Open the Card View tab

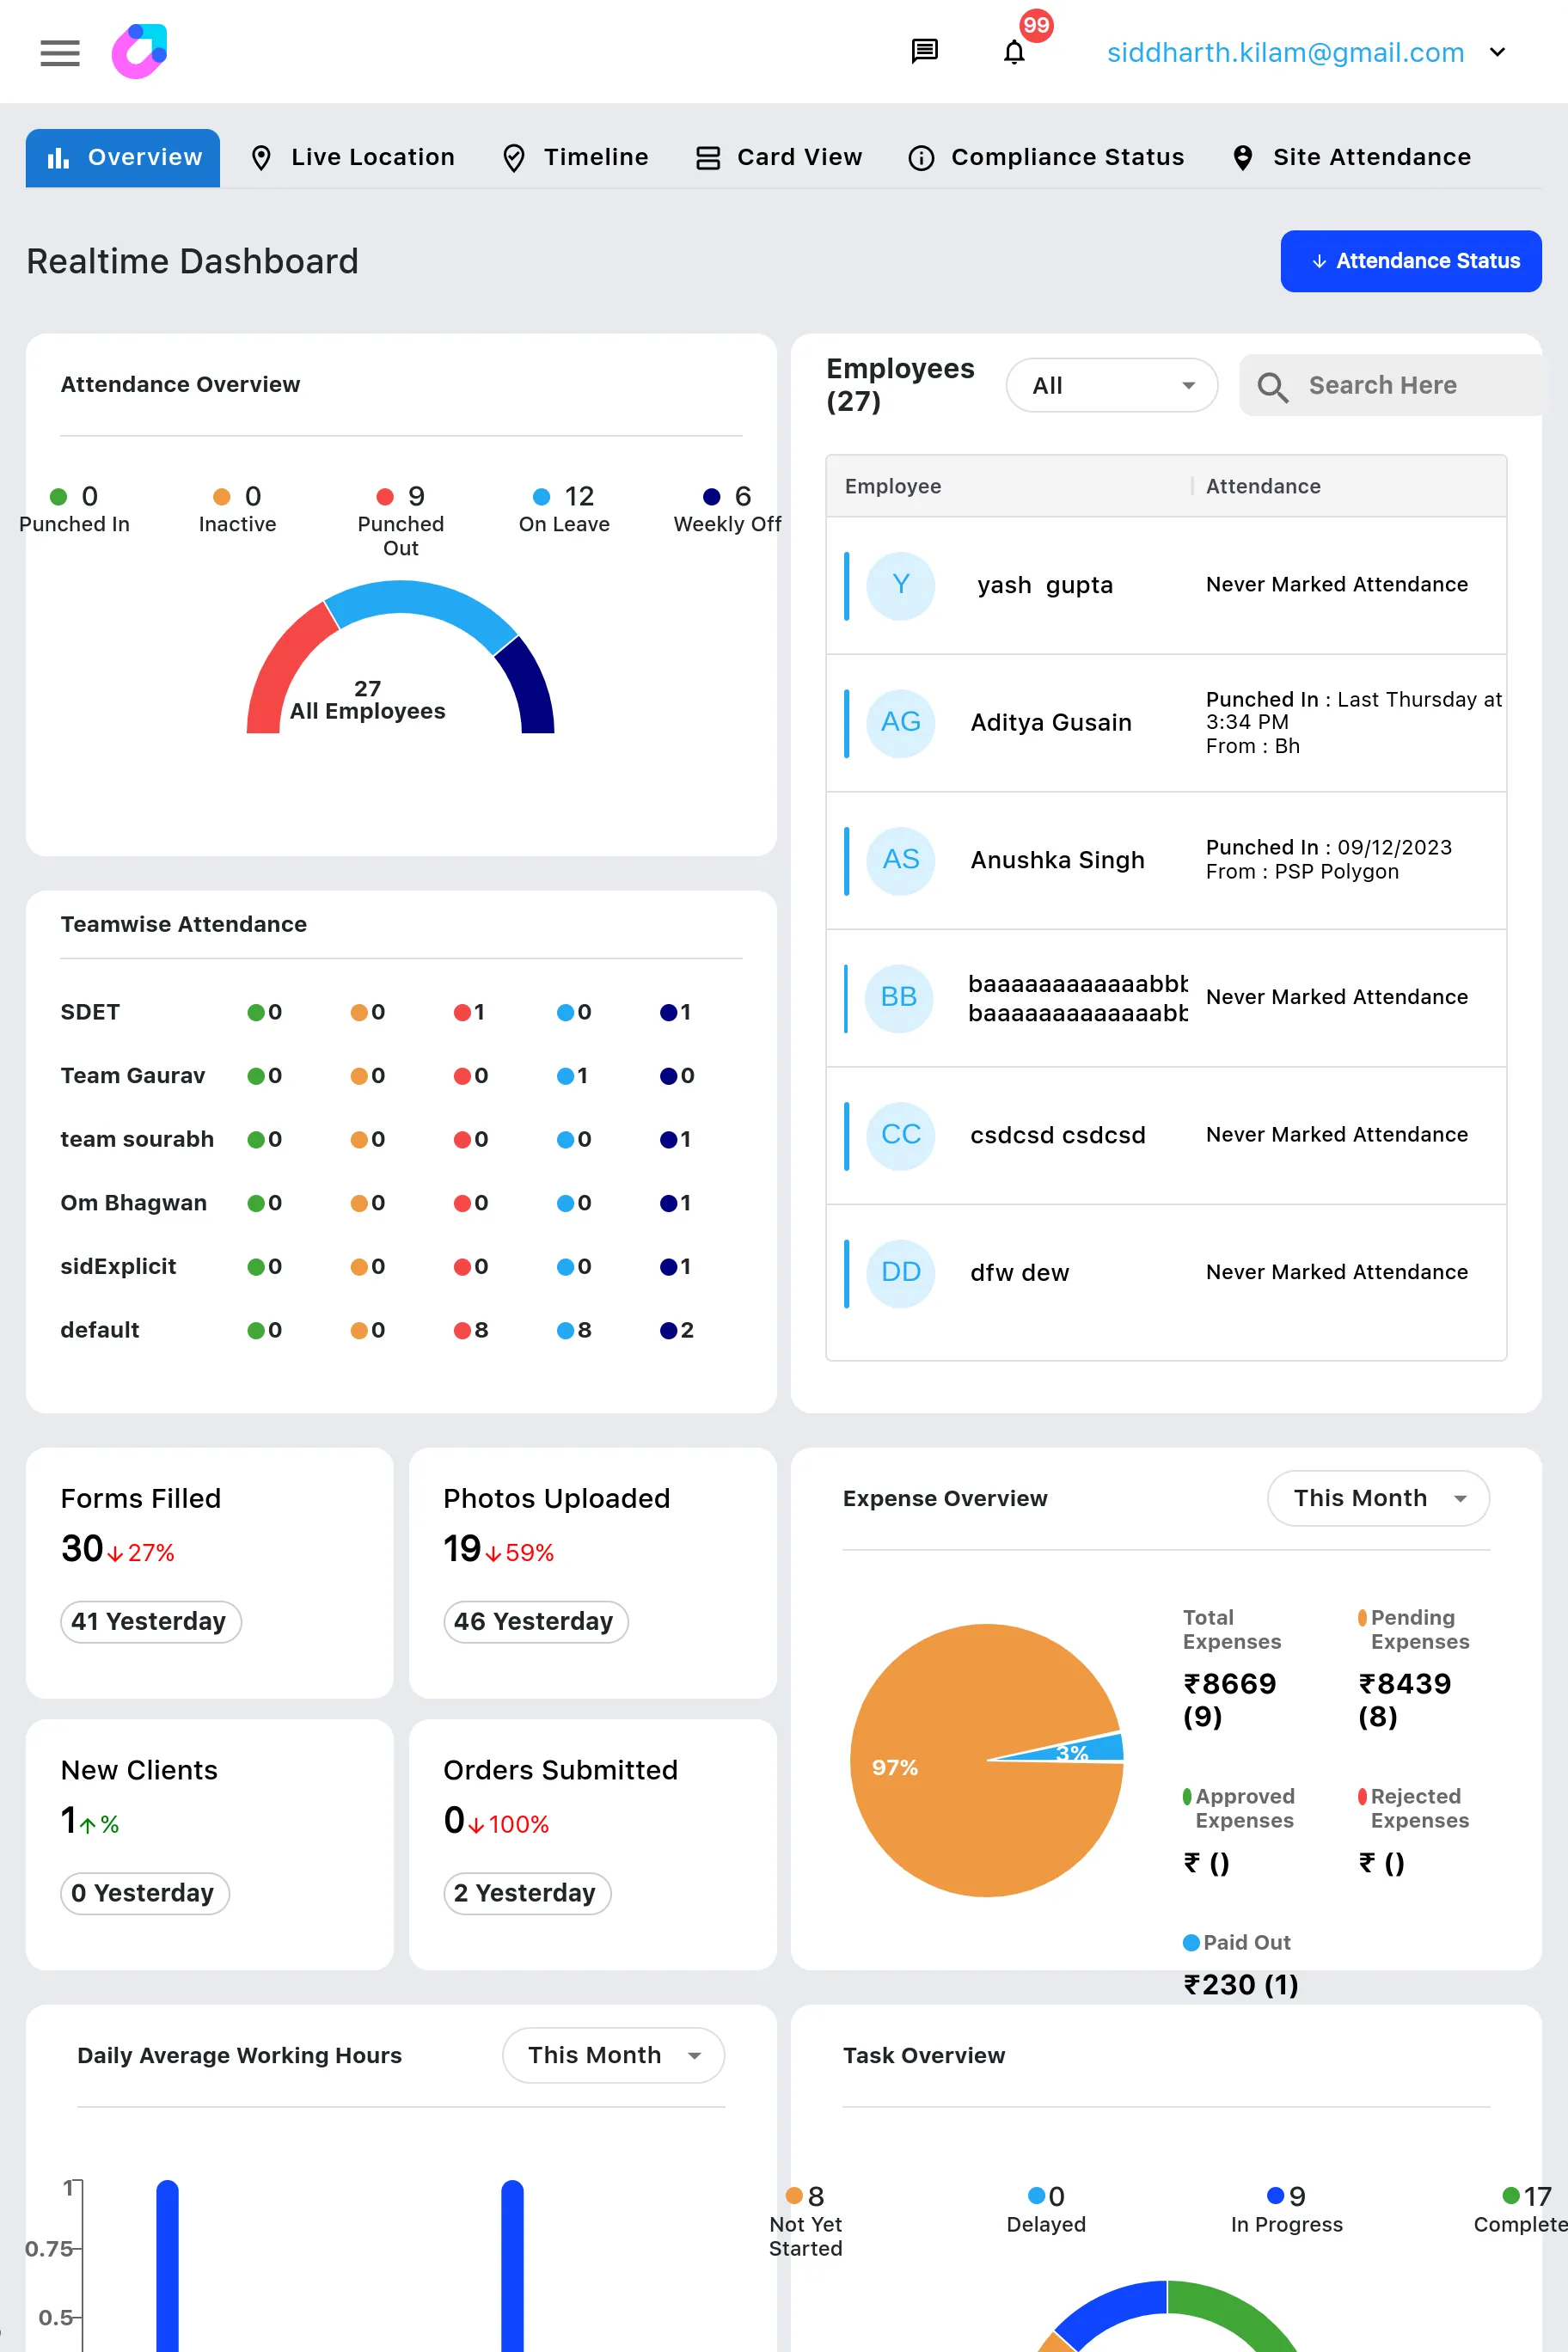778,158
